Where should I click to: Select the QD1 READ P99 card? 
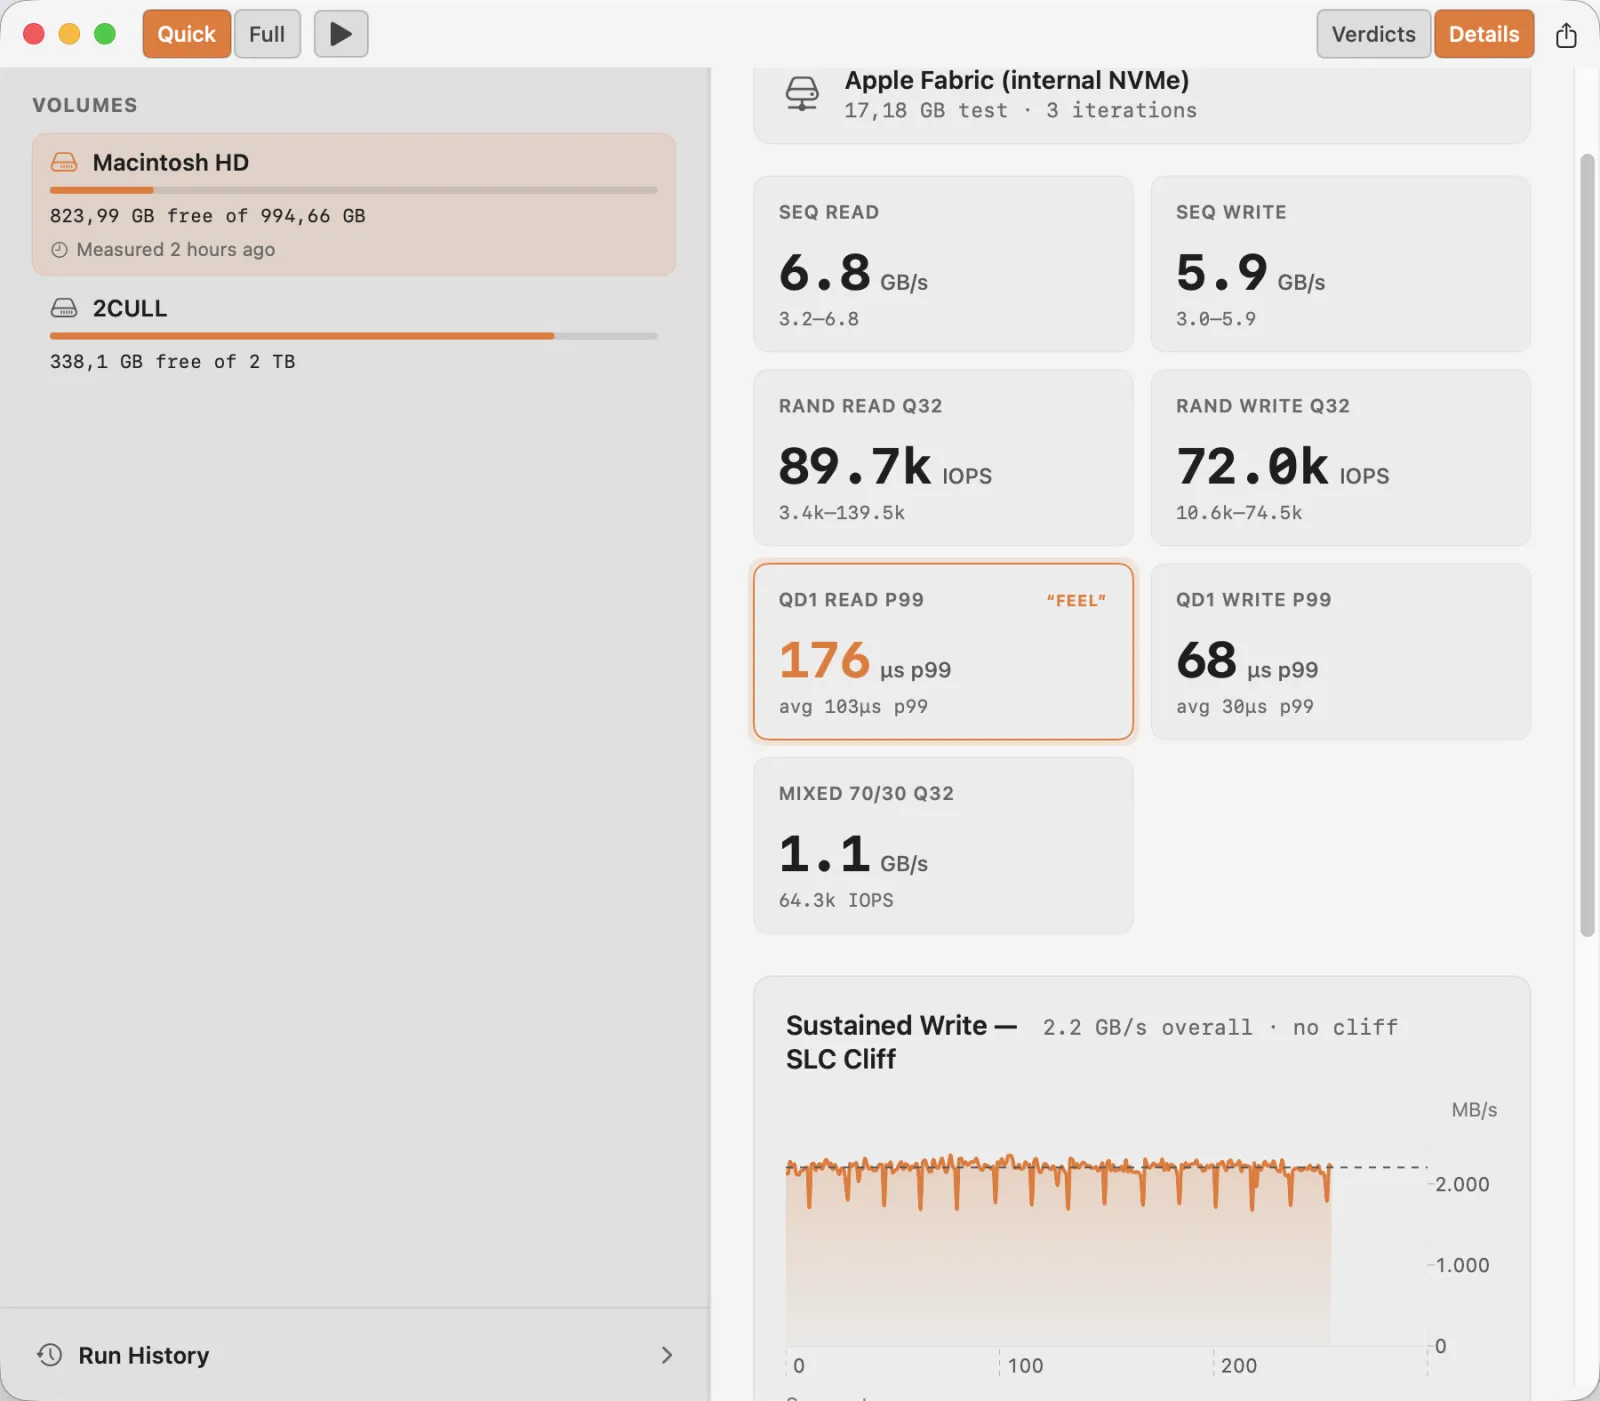[x=943, y=652]
